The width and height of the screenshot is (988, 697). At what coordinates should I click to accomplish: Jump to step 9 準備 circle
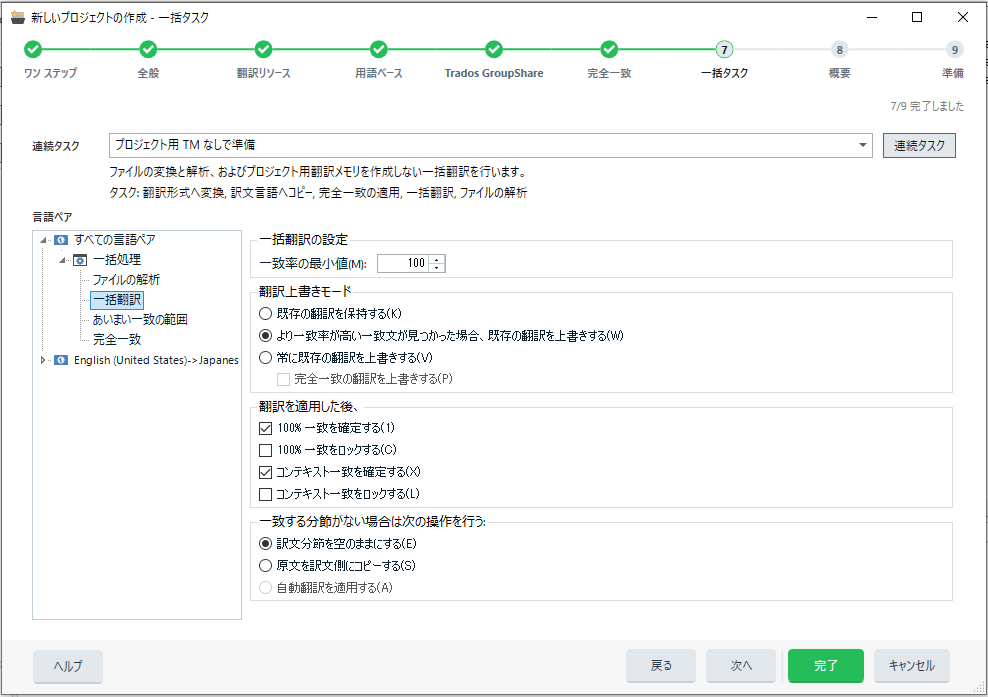955,49
